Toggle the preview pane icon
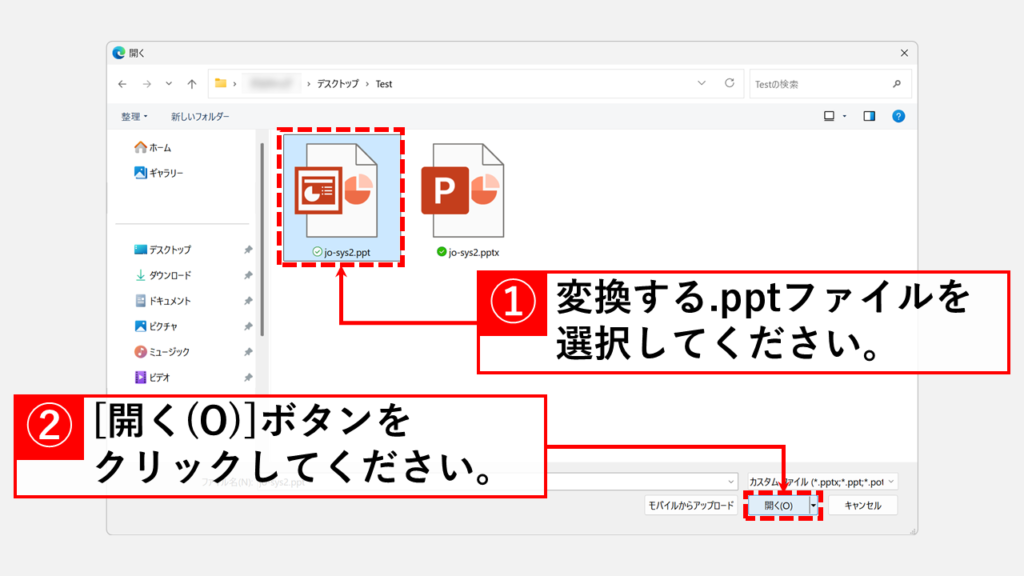 (x=869, y=116)
